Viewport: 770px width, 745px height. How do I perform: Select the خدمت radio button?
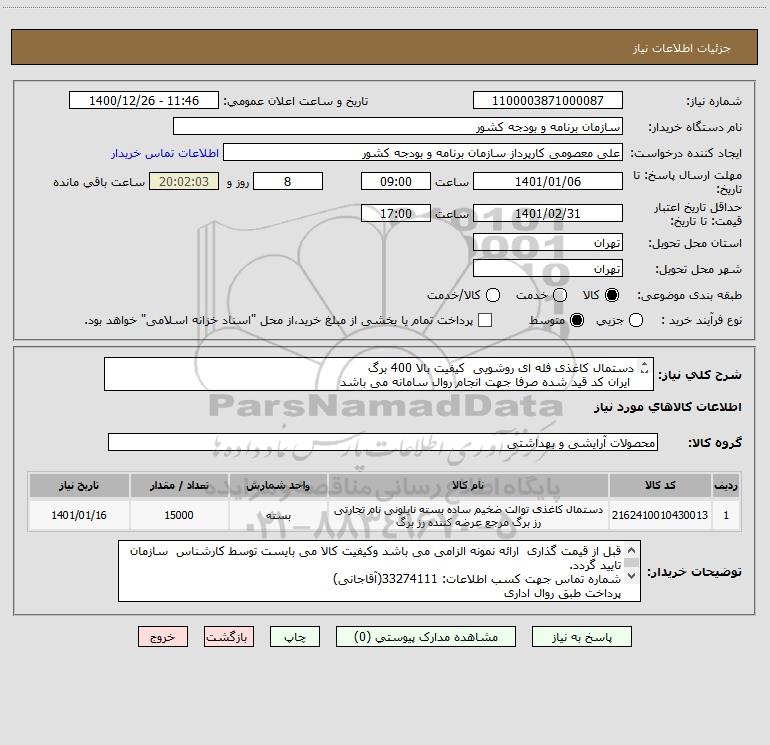click(x=560, y=295)
